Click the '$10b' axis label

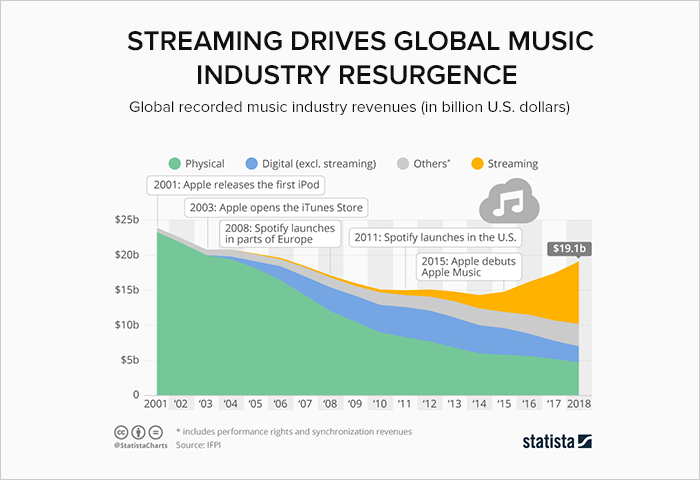(x=127, y=325)
